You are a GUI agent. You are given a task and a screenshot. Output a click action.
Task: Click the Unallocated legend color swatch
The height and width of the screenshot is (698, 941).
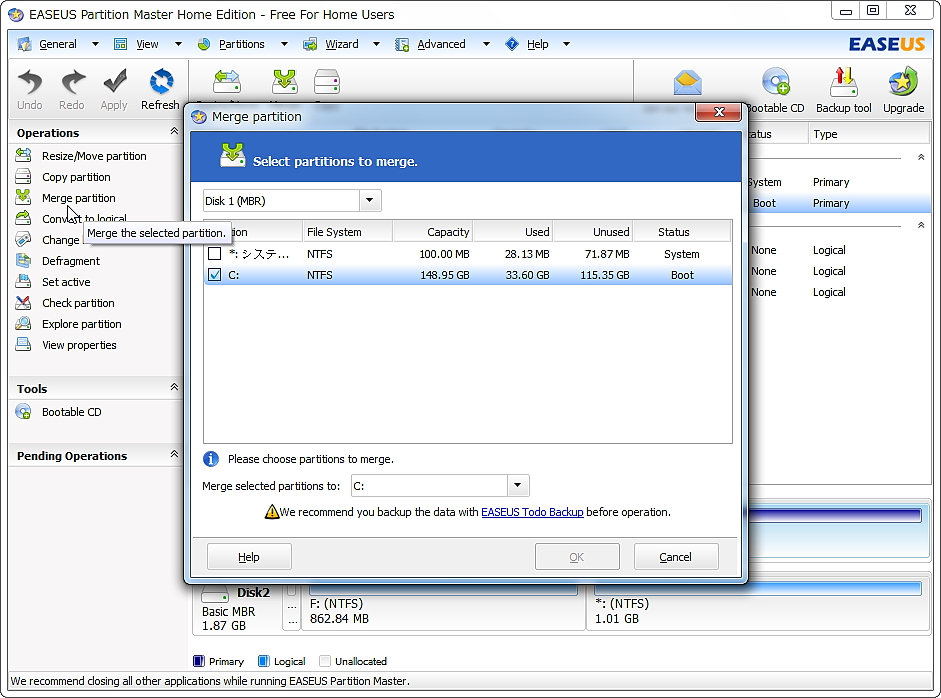pyautogui.click(x=325, y=661)
